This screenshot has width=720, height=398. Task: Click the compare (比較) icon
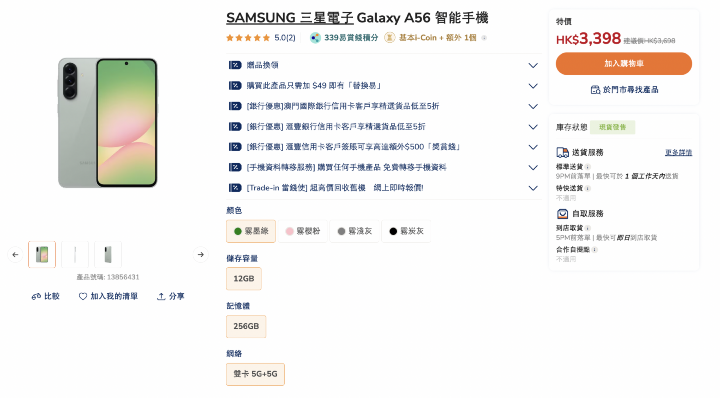pos(36,297)
